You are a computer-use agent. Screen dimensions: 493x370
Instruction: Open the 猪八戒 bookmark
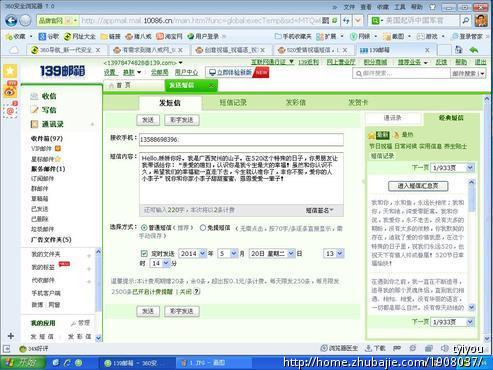[138, 36]
